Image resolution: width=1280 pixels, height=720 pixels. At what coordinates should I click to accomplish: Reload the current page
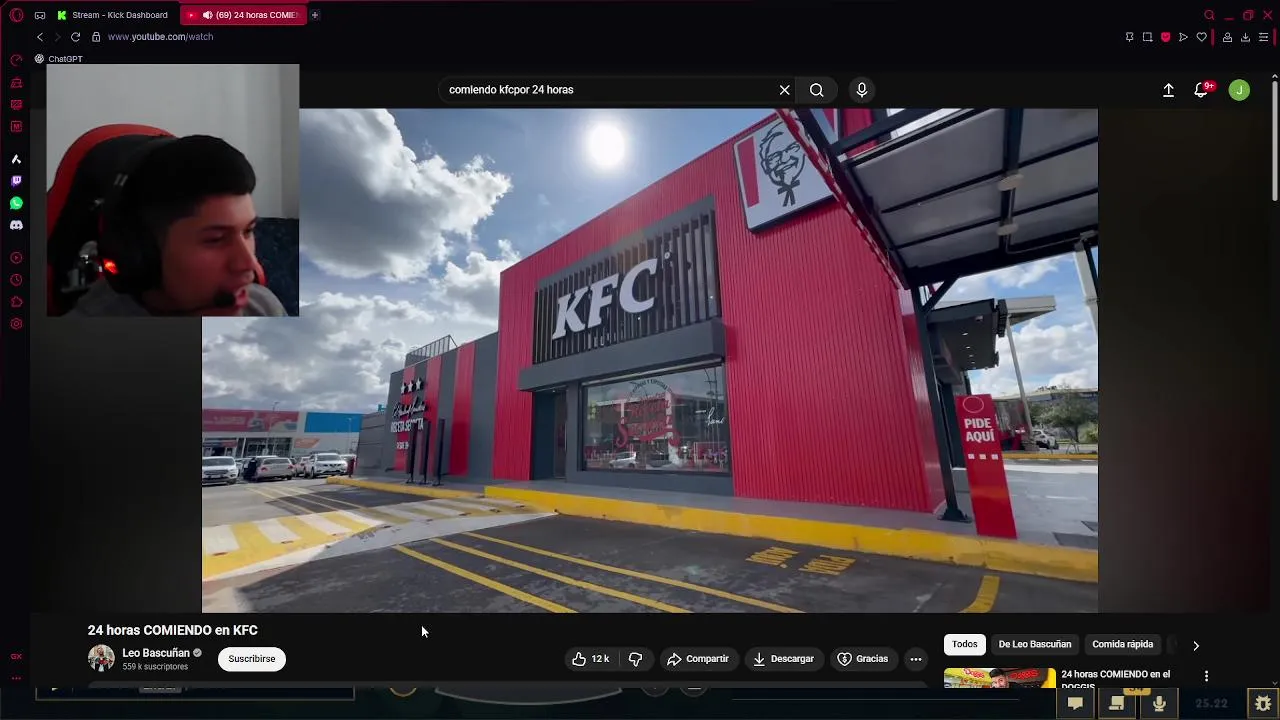(75, 37)
